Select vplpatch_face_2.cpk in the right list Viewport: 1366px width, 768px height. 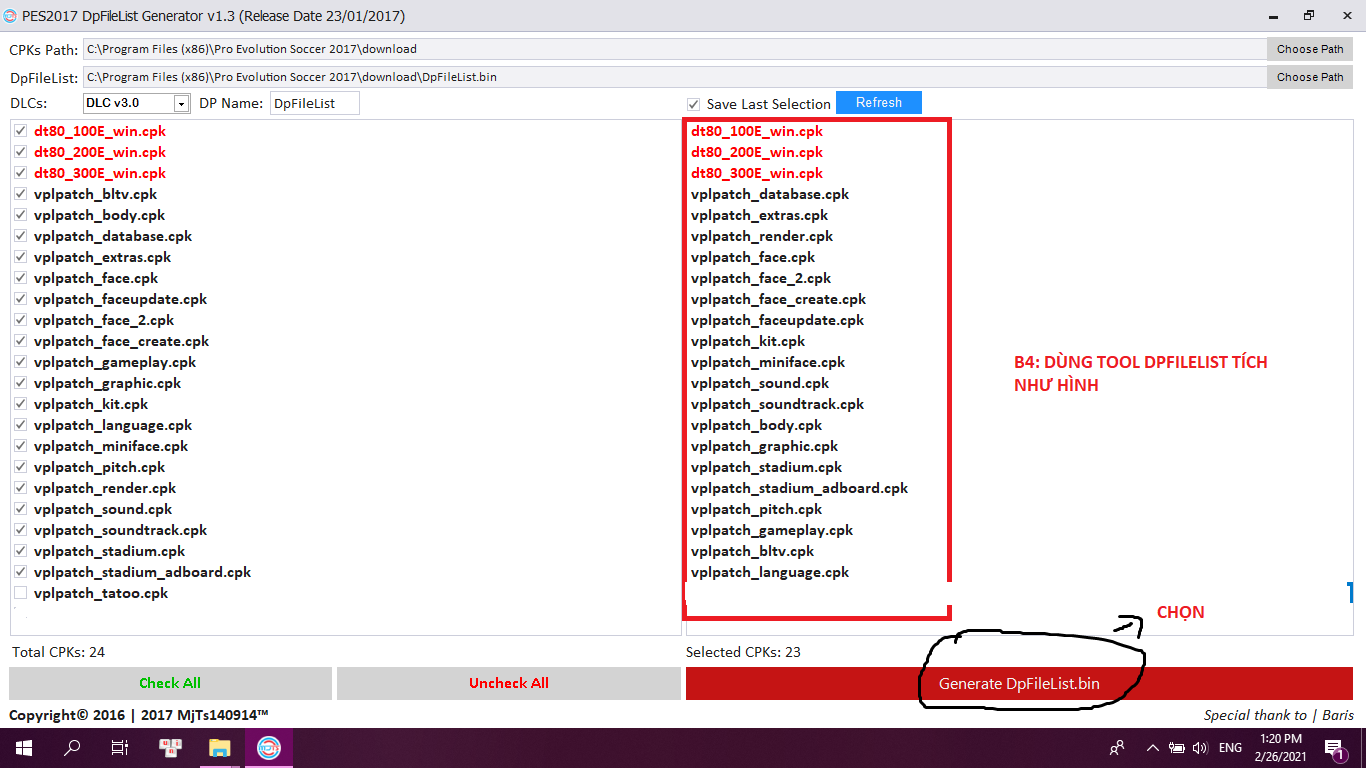point(761,278)
